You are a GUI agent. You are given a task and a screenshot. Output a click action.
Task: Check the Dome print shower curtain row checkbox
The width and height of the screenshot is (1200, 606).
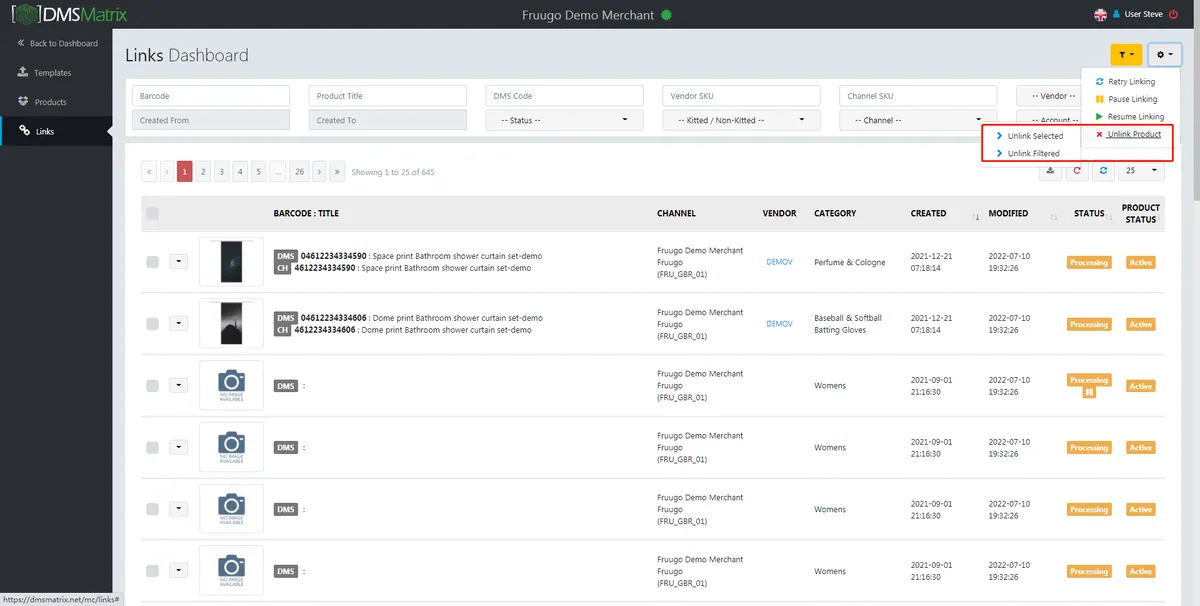click(152, 324)
